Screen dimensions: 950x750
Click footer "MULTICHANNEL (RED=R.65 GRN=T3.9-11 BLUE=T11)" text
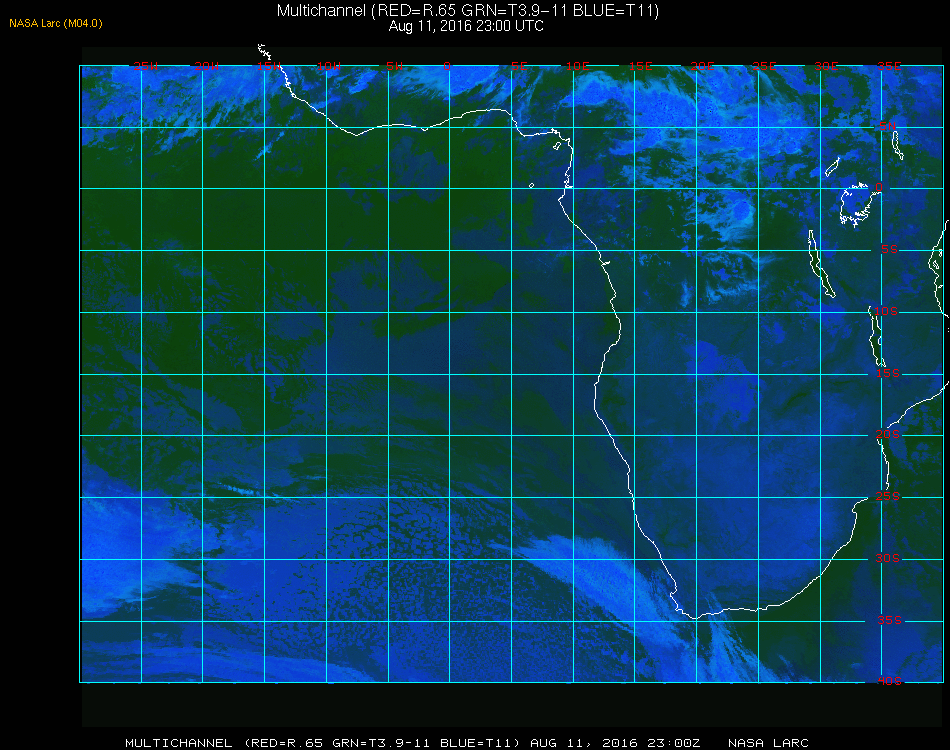click(322, 743)
